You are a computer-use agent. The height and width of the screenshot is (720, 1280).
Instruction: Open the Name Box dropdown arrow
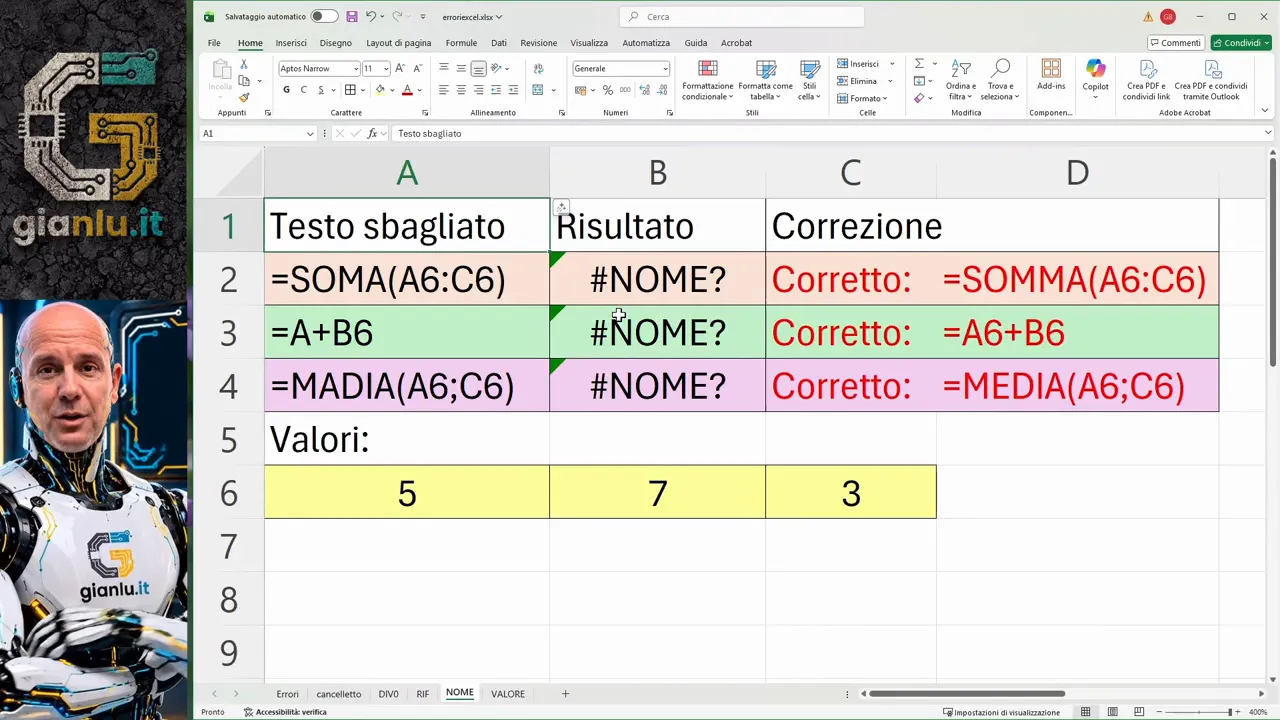click(310, 133)
